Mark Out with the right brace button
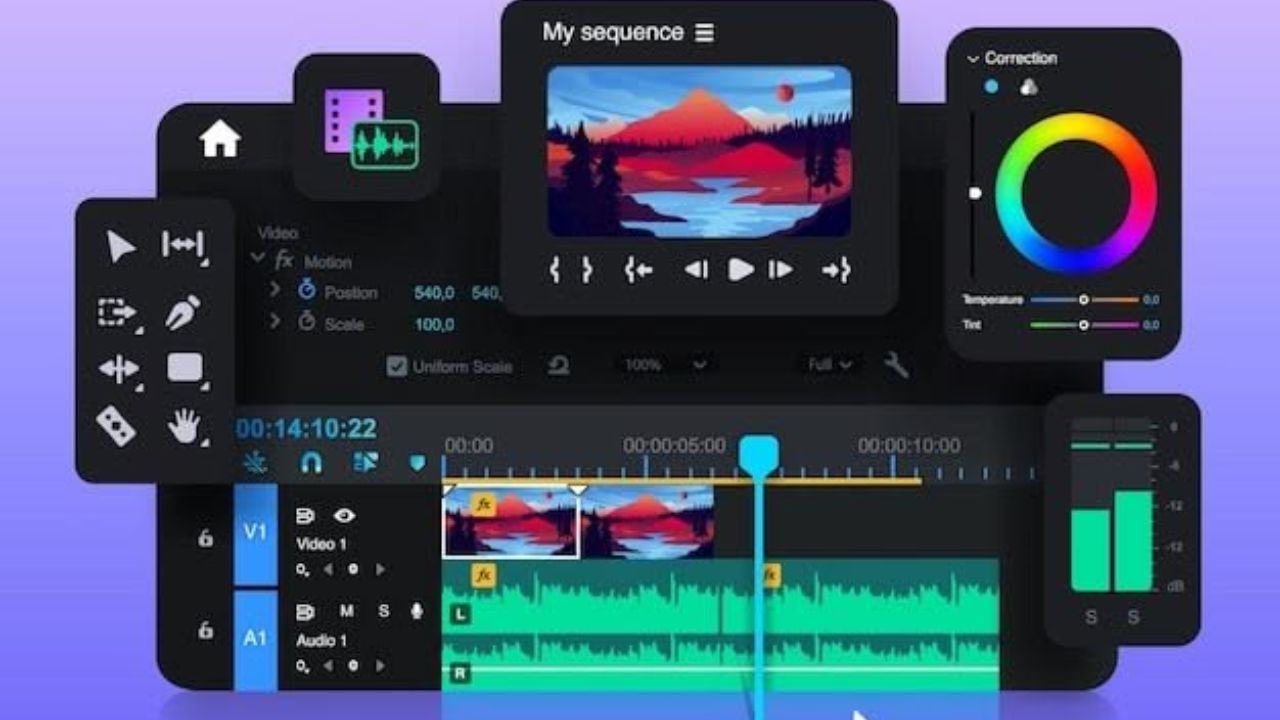This screenshot has height=720, width=1280. click(587, 269)
